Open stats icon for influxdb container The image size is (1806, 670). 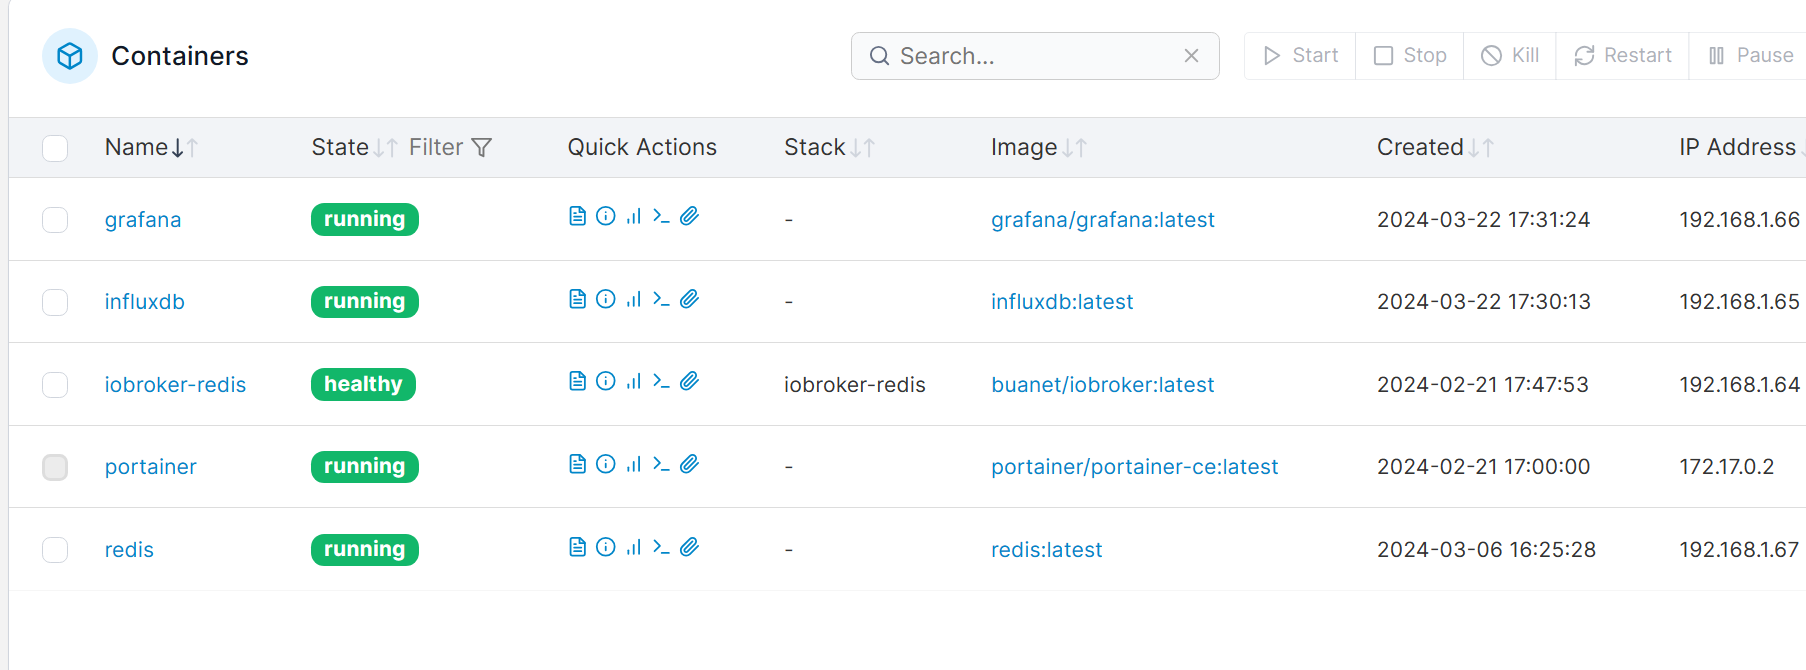[633, 299]
